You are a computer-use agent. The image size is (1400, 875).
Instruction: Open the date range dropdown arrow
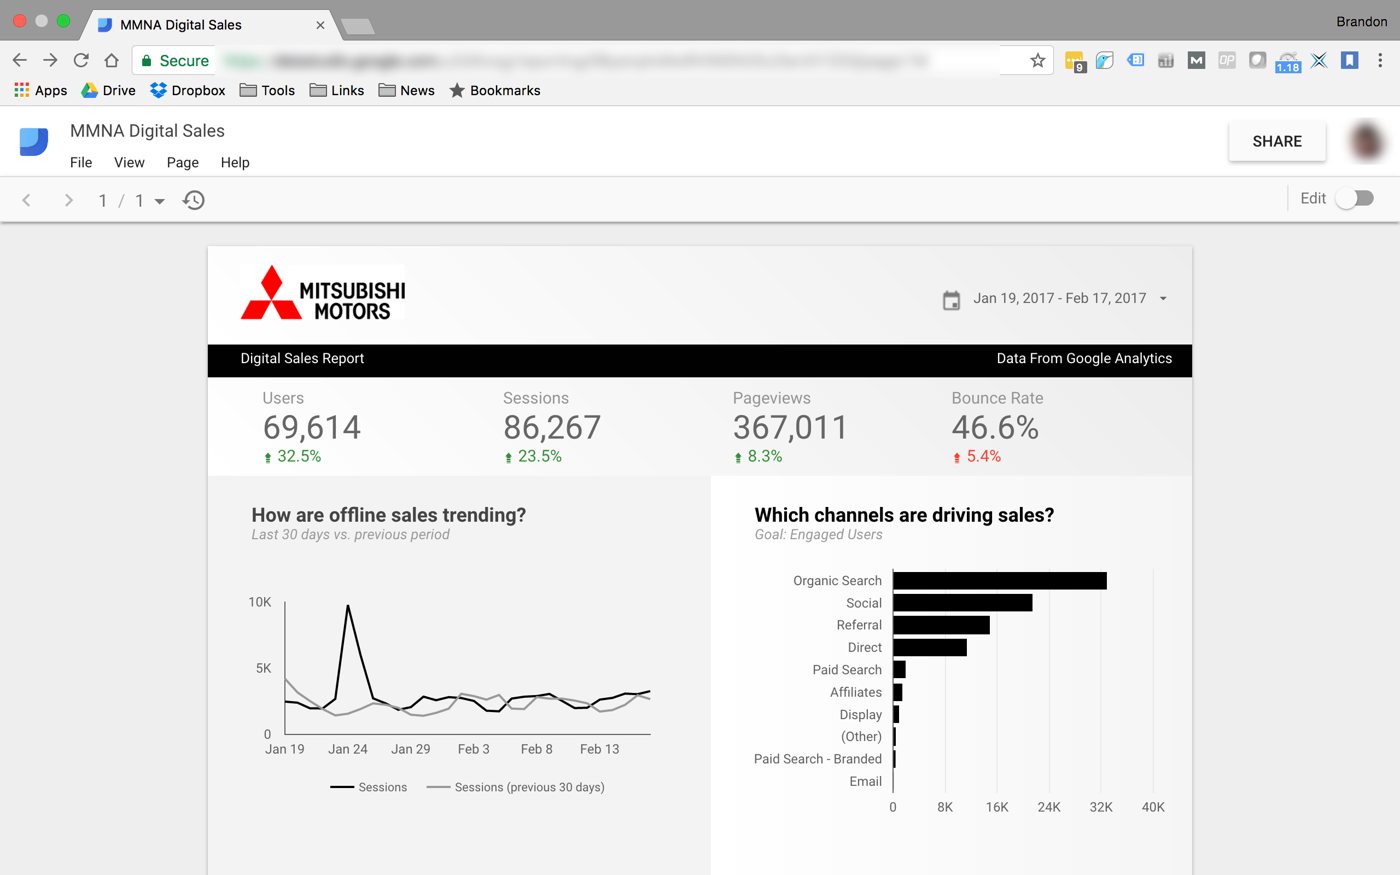coord(1163,298)
